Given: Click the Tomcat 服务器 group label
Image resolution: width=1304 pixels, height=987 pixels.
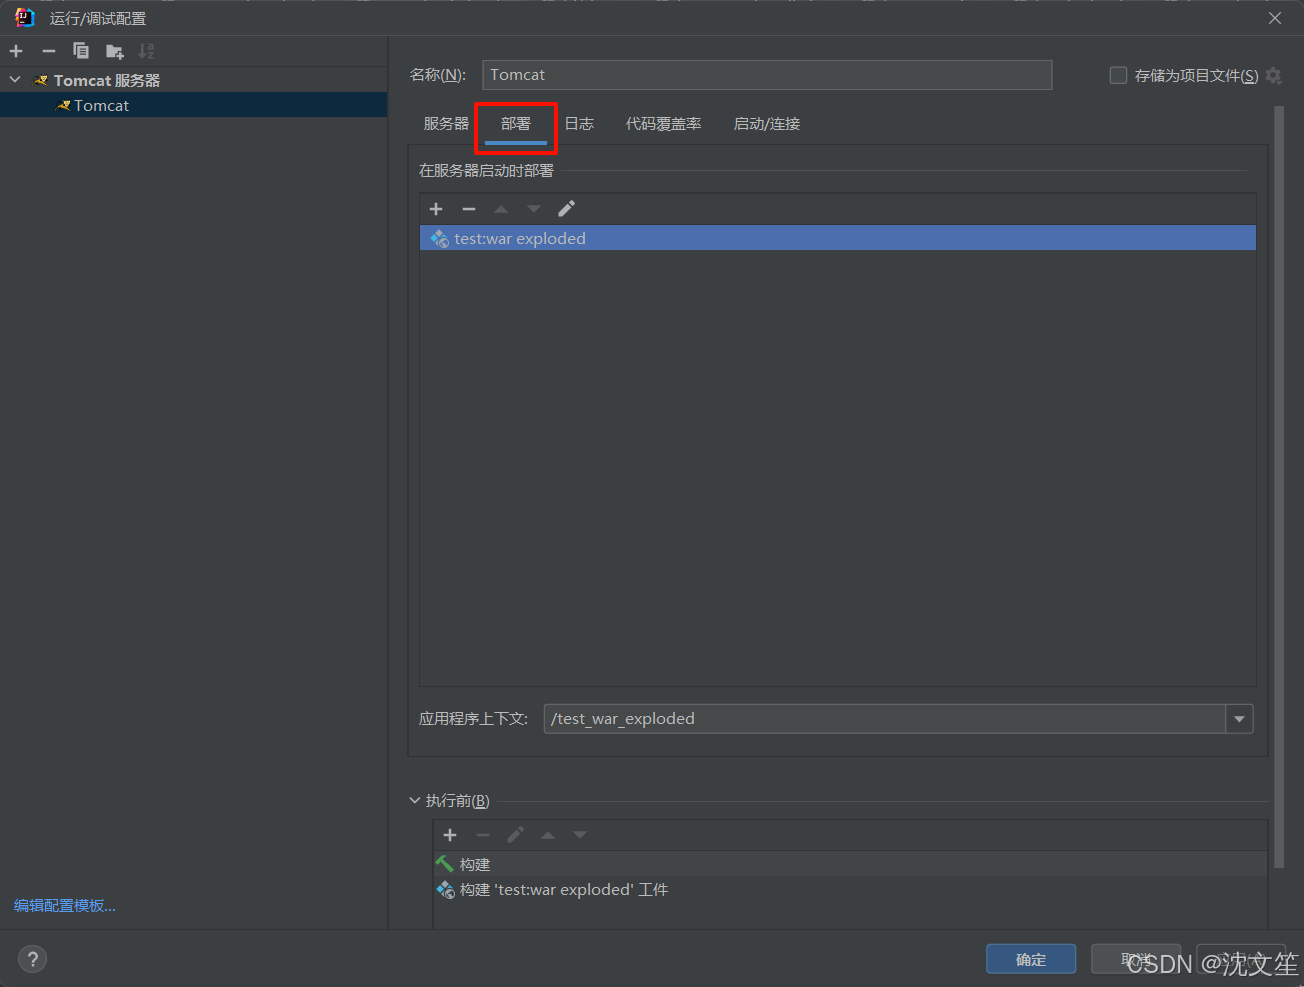Looking at the screenshot, I should pyautogui.click(x=106, y=80).
